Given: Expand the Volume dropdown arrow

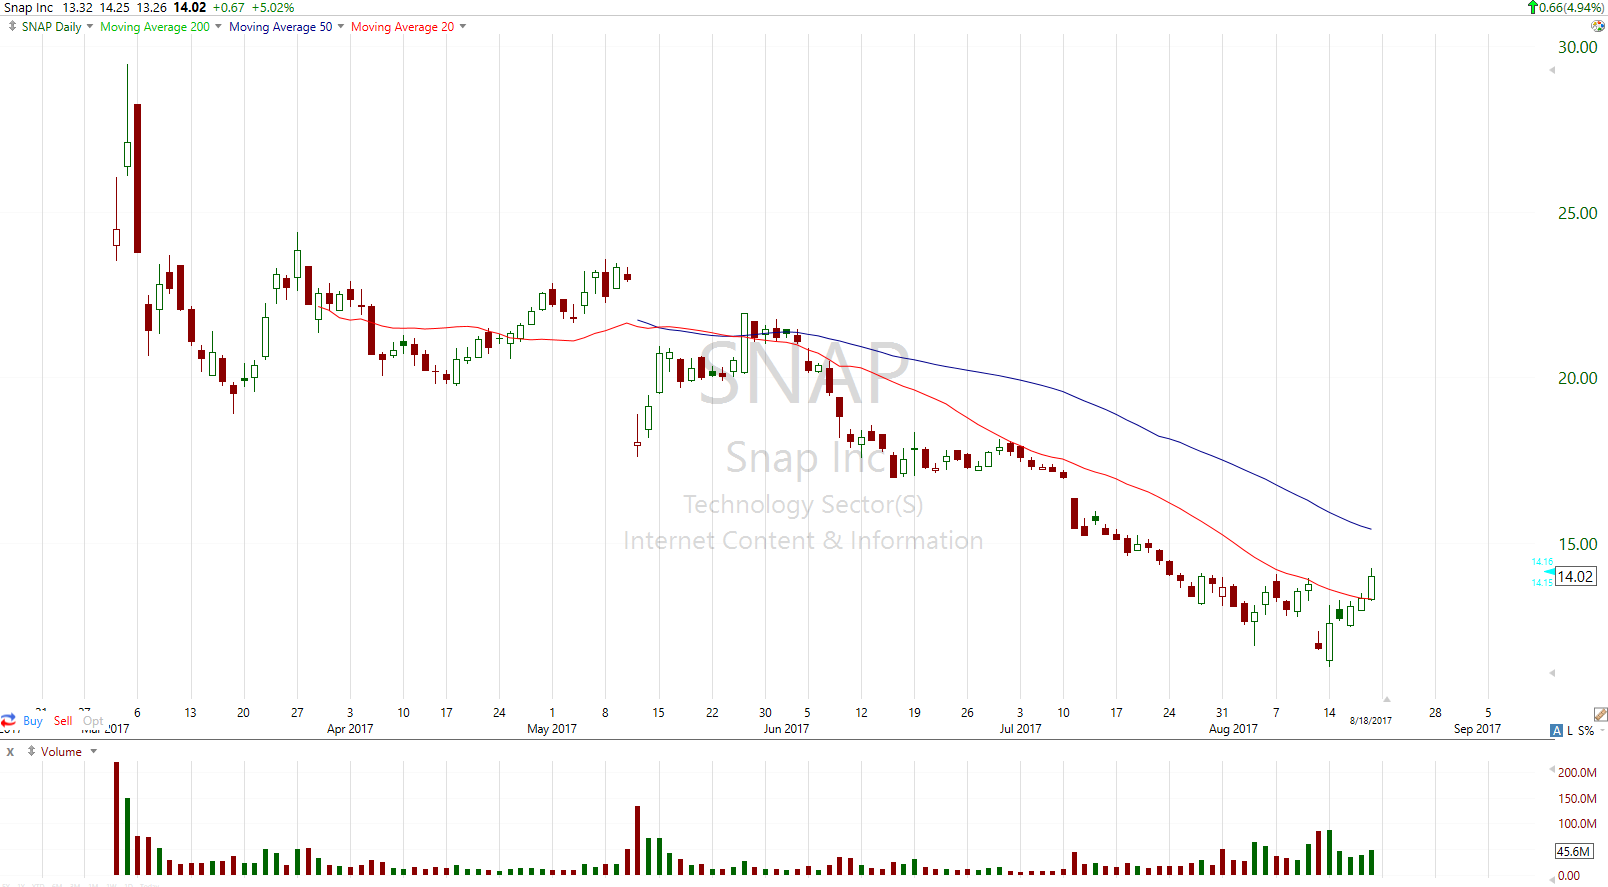Looking at the screenshot, I should click(x=94, y=752).
